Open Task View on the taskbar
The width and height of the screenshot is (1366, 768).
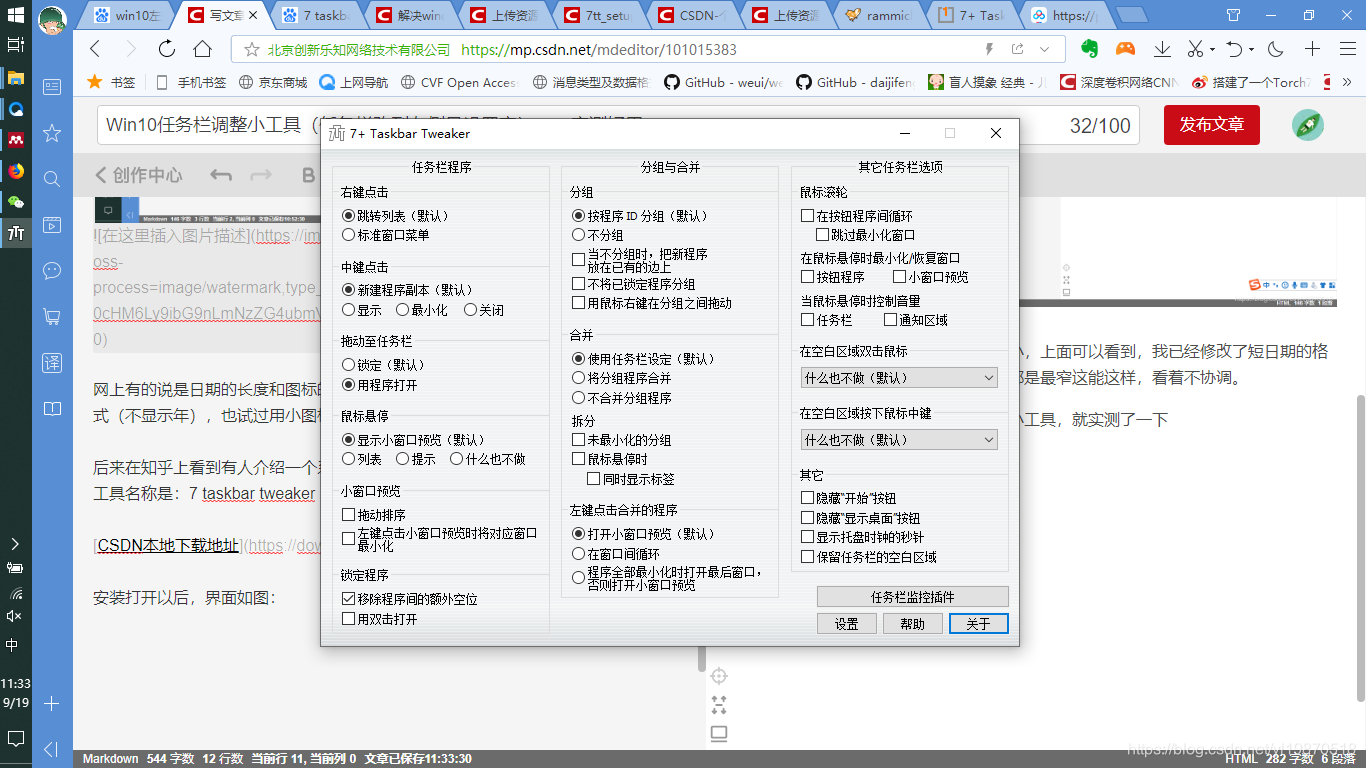coord(15,45)
